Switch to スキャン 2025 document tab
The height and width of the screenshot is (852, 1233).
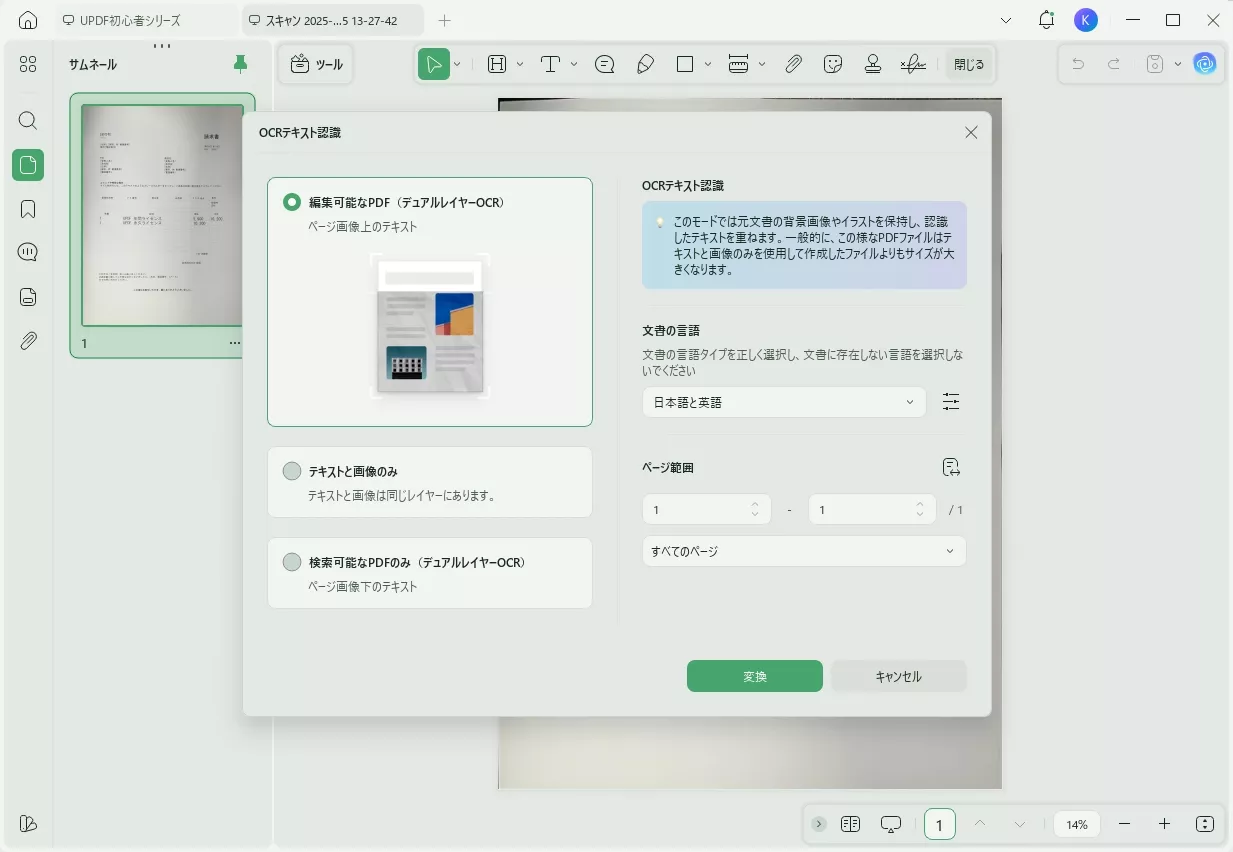(x=333, y=20)
